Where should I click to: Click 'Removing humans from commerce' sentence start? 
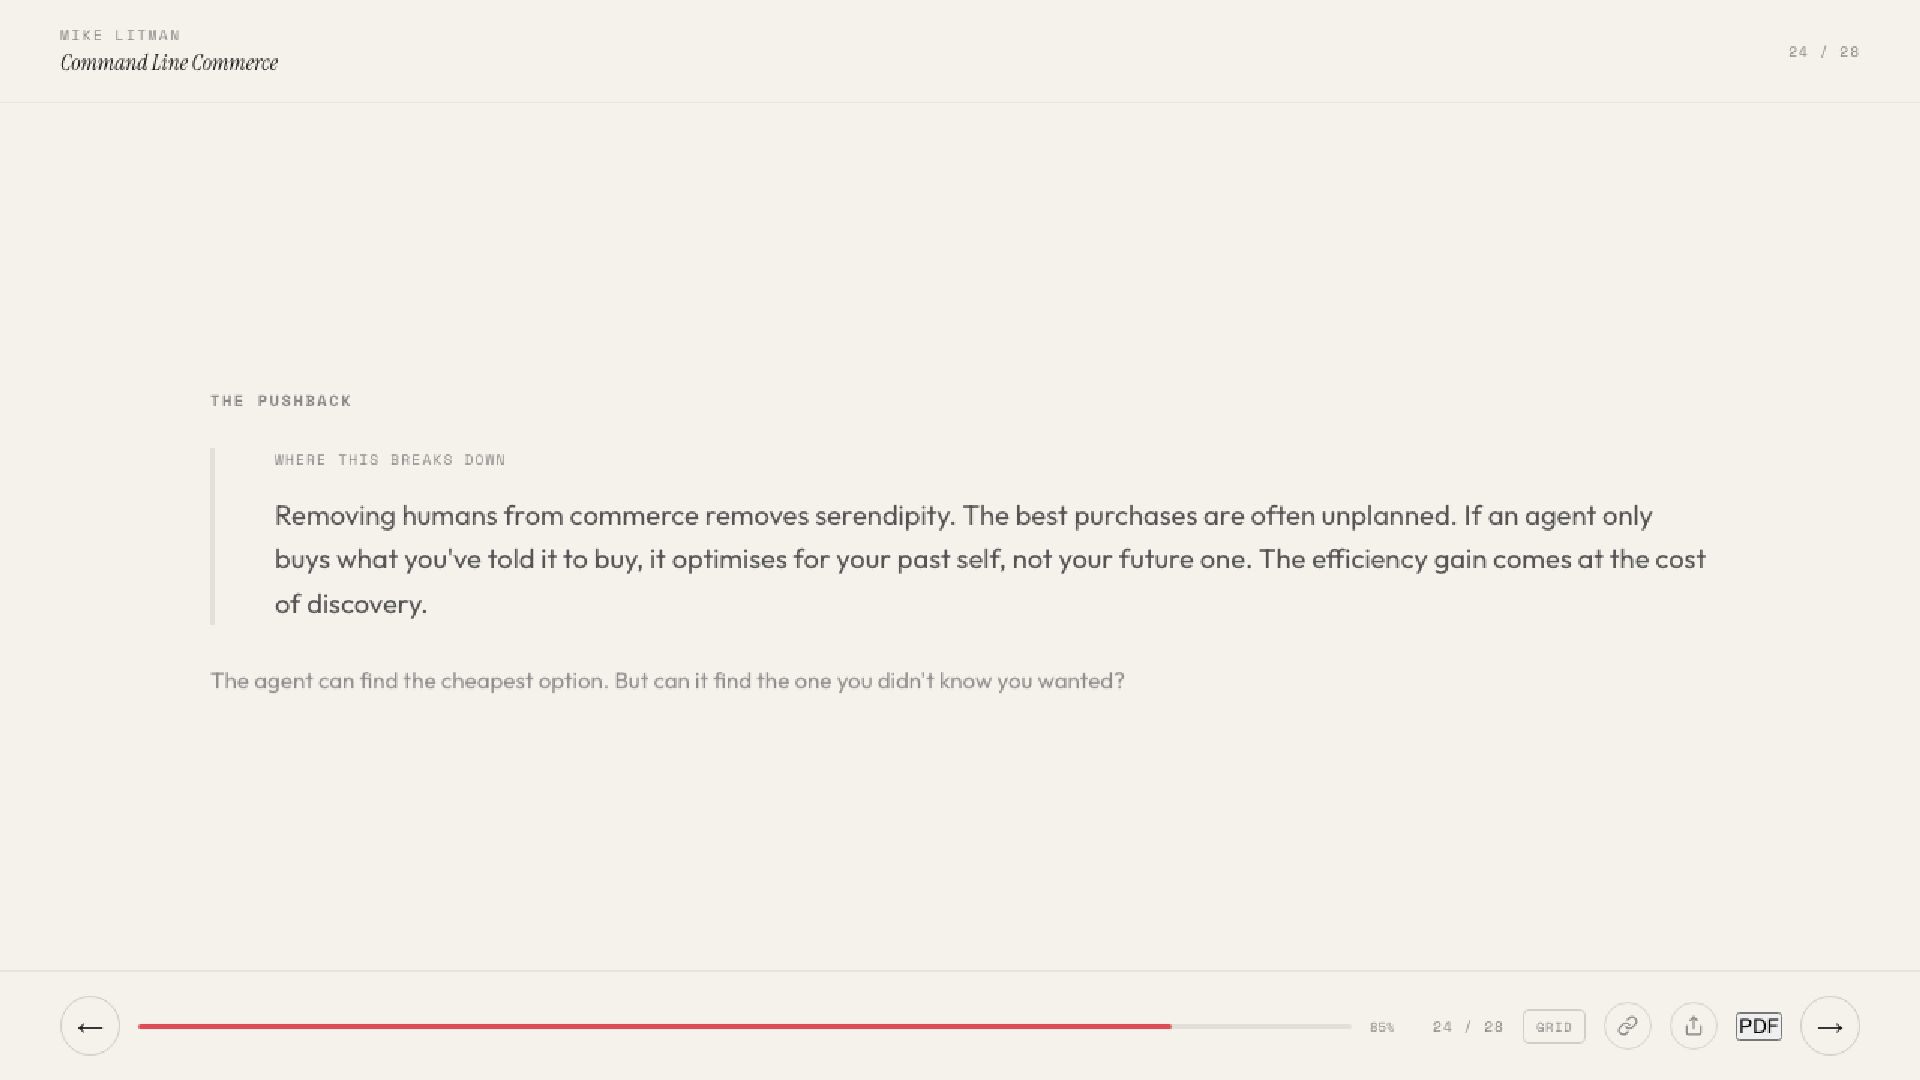pos(486,516)
